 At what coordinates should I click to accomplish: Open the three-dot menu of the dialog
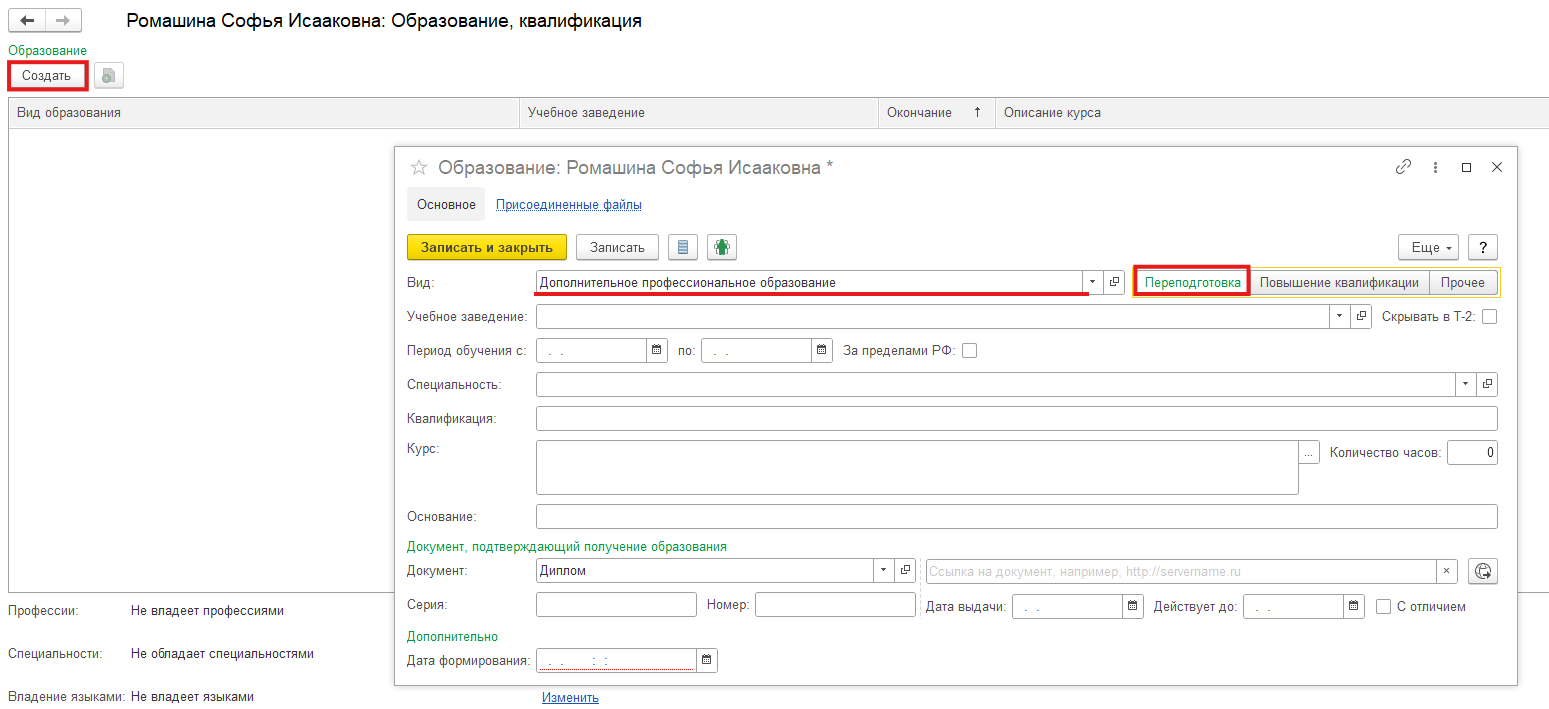coord(1435,167)
